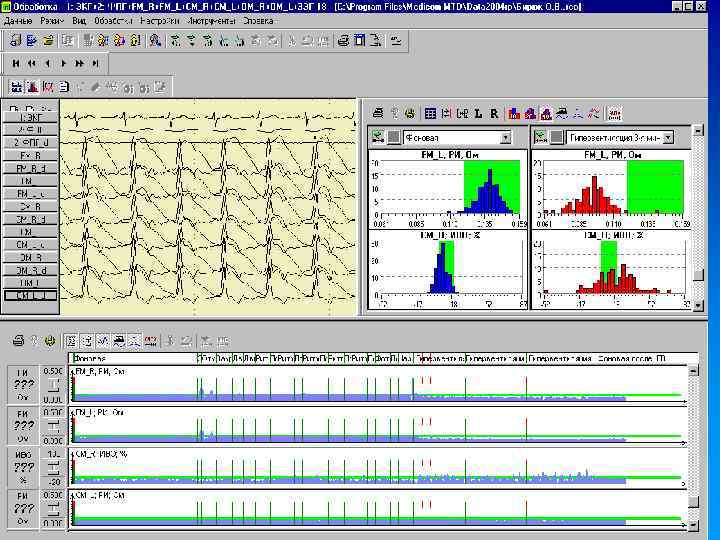Toggle the gray square beside Гипервентиляция dropdown

click(x=557, y=137)
